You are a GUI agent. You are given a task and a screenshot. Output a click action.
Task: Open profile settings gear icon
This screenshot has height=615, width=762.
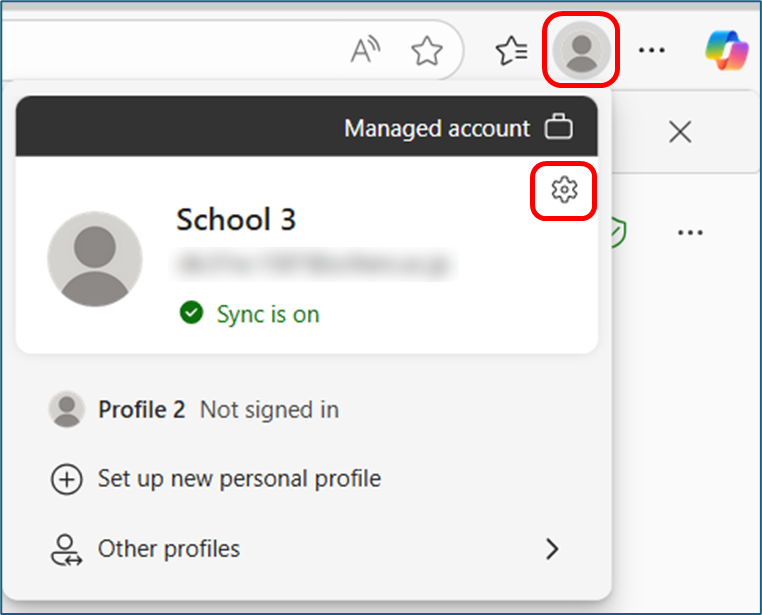click(x=564, y=190)
